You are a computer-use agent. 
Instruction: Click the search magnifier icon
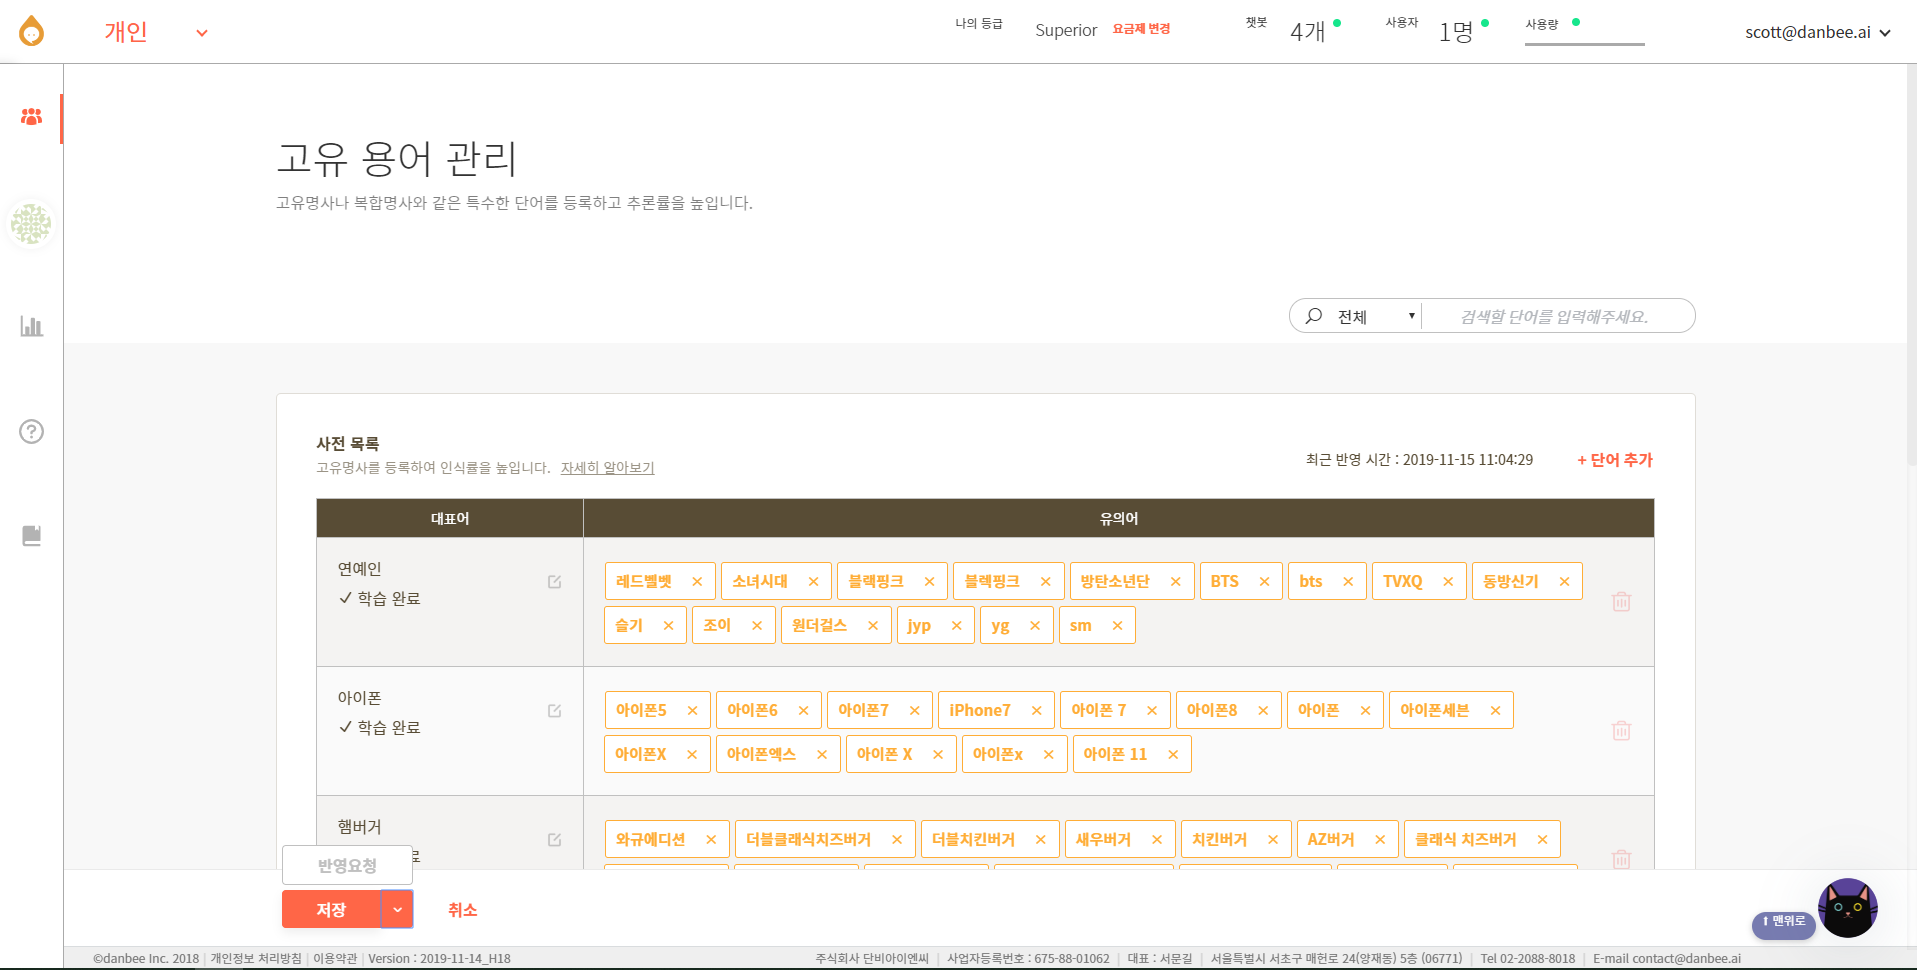click(x=1314, y=316)
